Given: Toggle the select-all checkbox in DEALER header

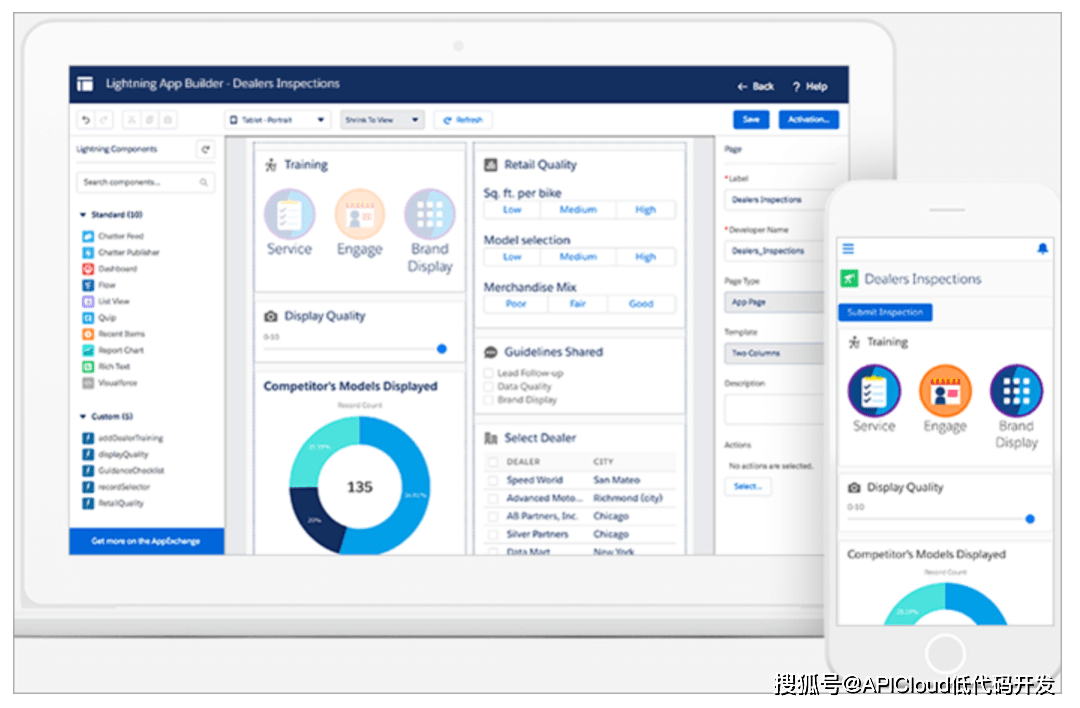Looking at the screenshot, I should [x=492, y=462].
